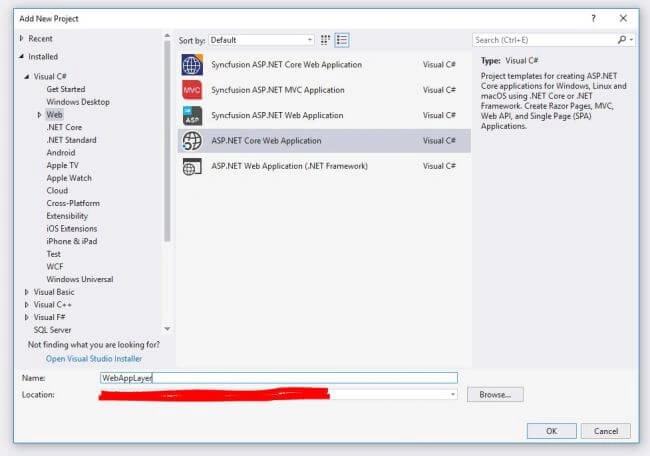Click Visual C# label on MVC row
Screen dimensions: 650x456
click(x=439, y=90)
